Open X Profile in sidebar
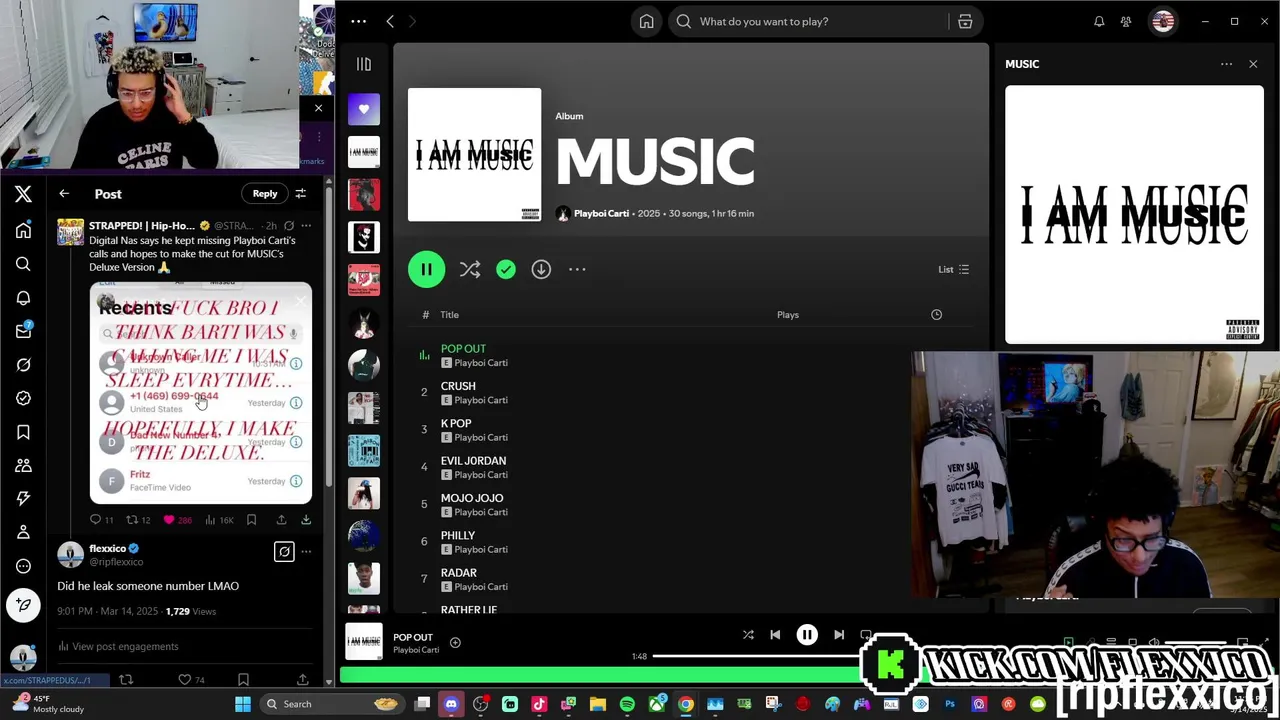The width and height of the screenshot is (1280, 720). click(23, 532)
